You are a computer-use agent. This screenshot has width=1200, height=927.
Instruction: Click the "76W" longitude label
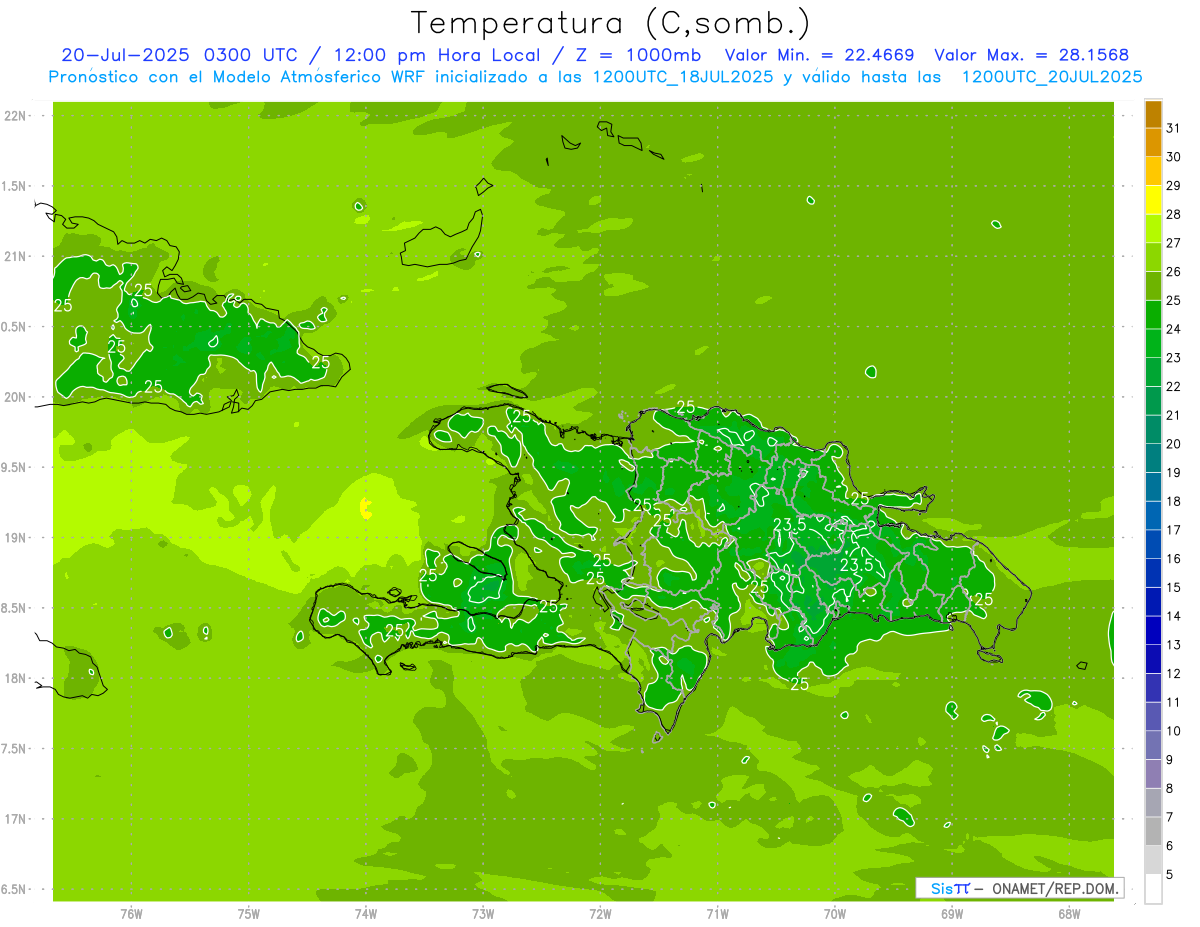point(131,914)
